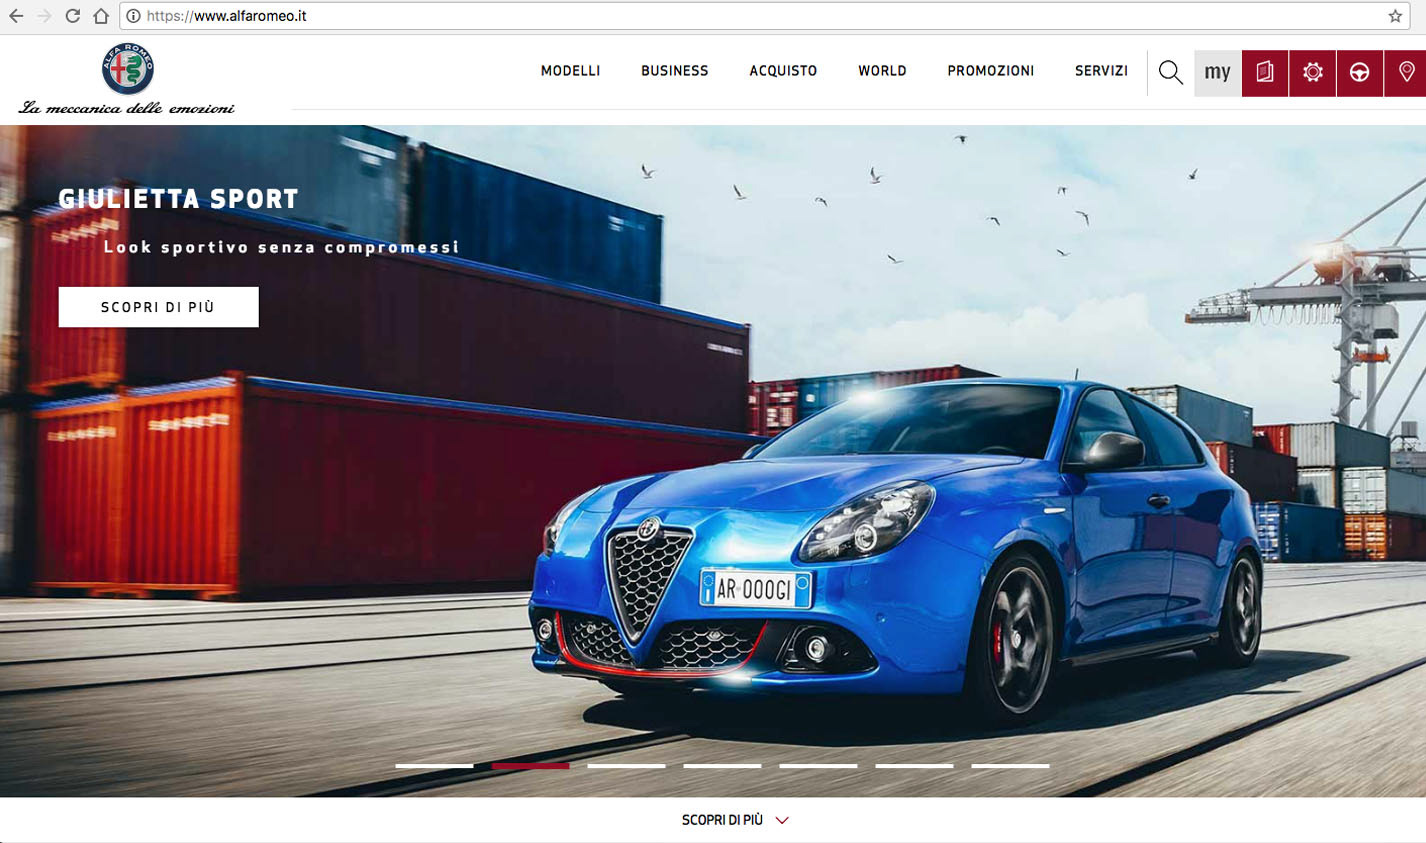Click the bottom SCOPRI DI PIÙ text link
Image resolution: width=1426 pixels, height=843 pixels.
[x=722, y=820]
